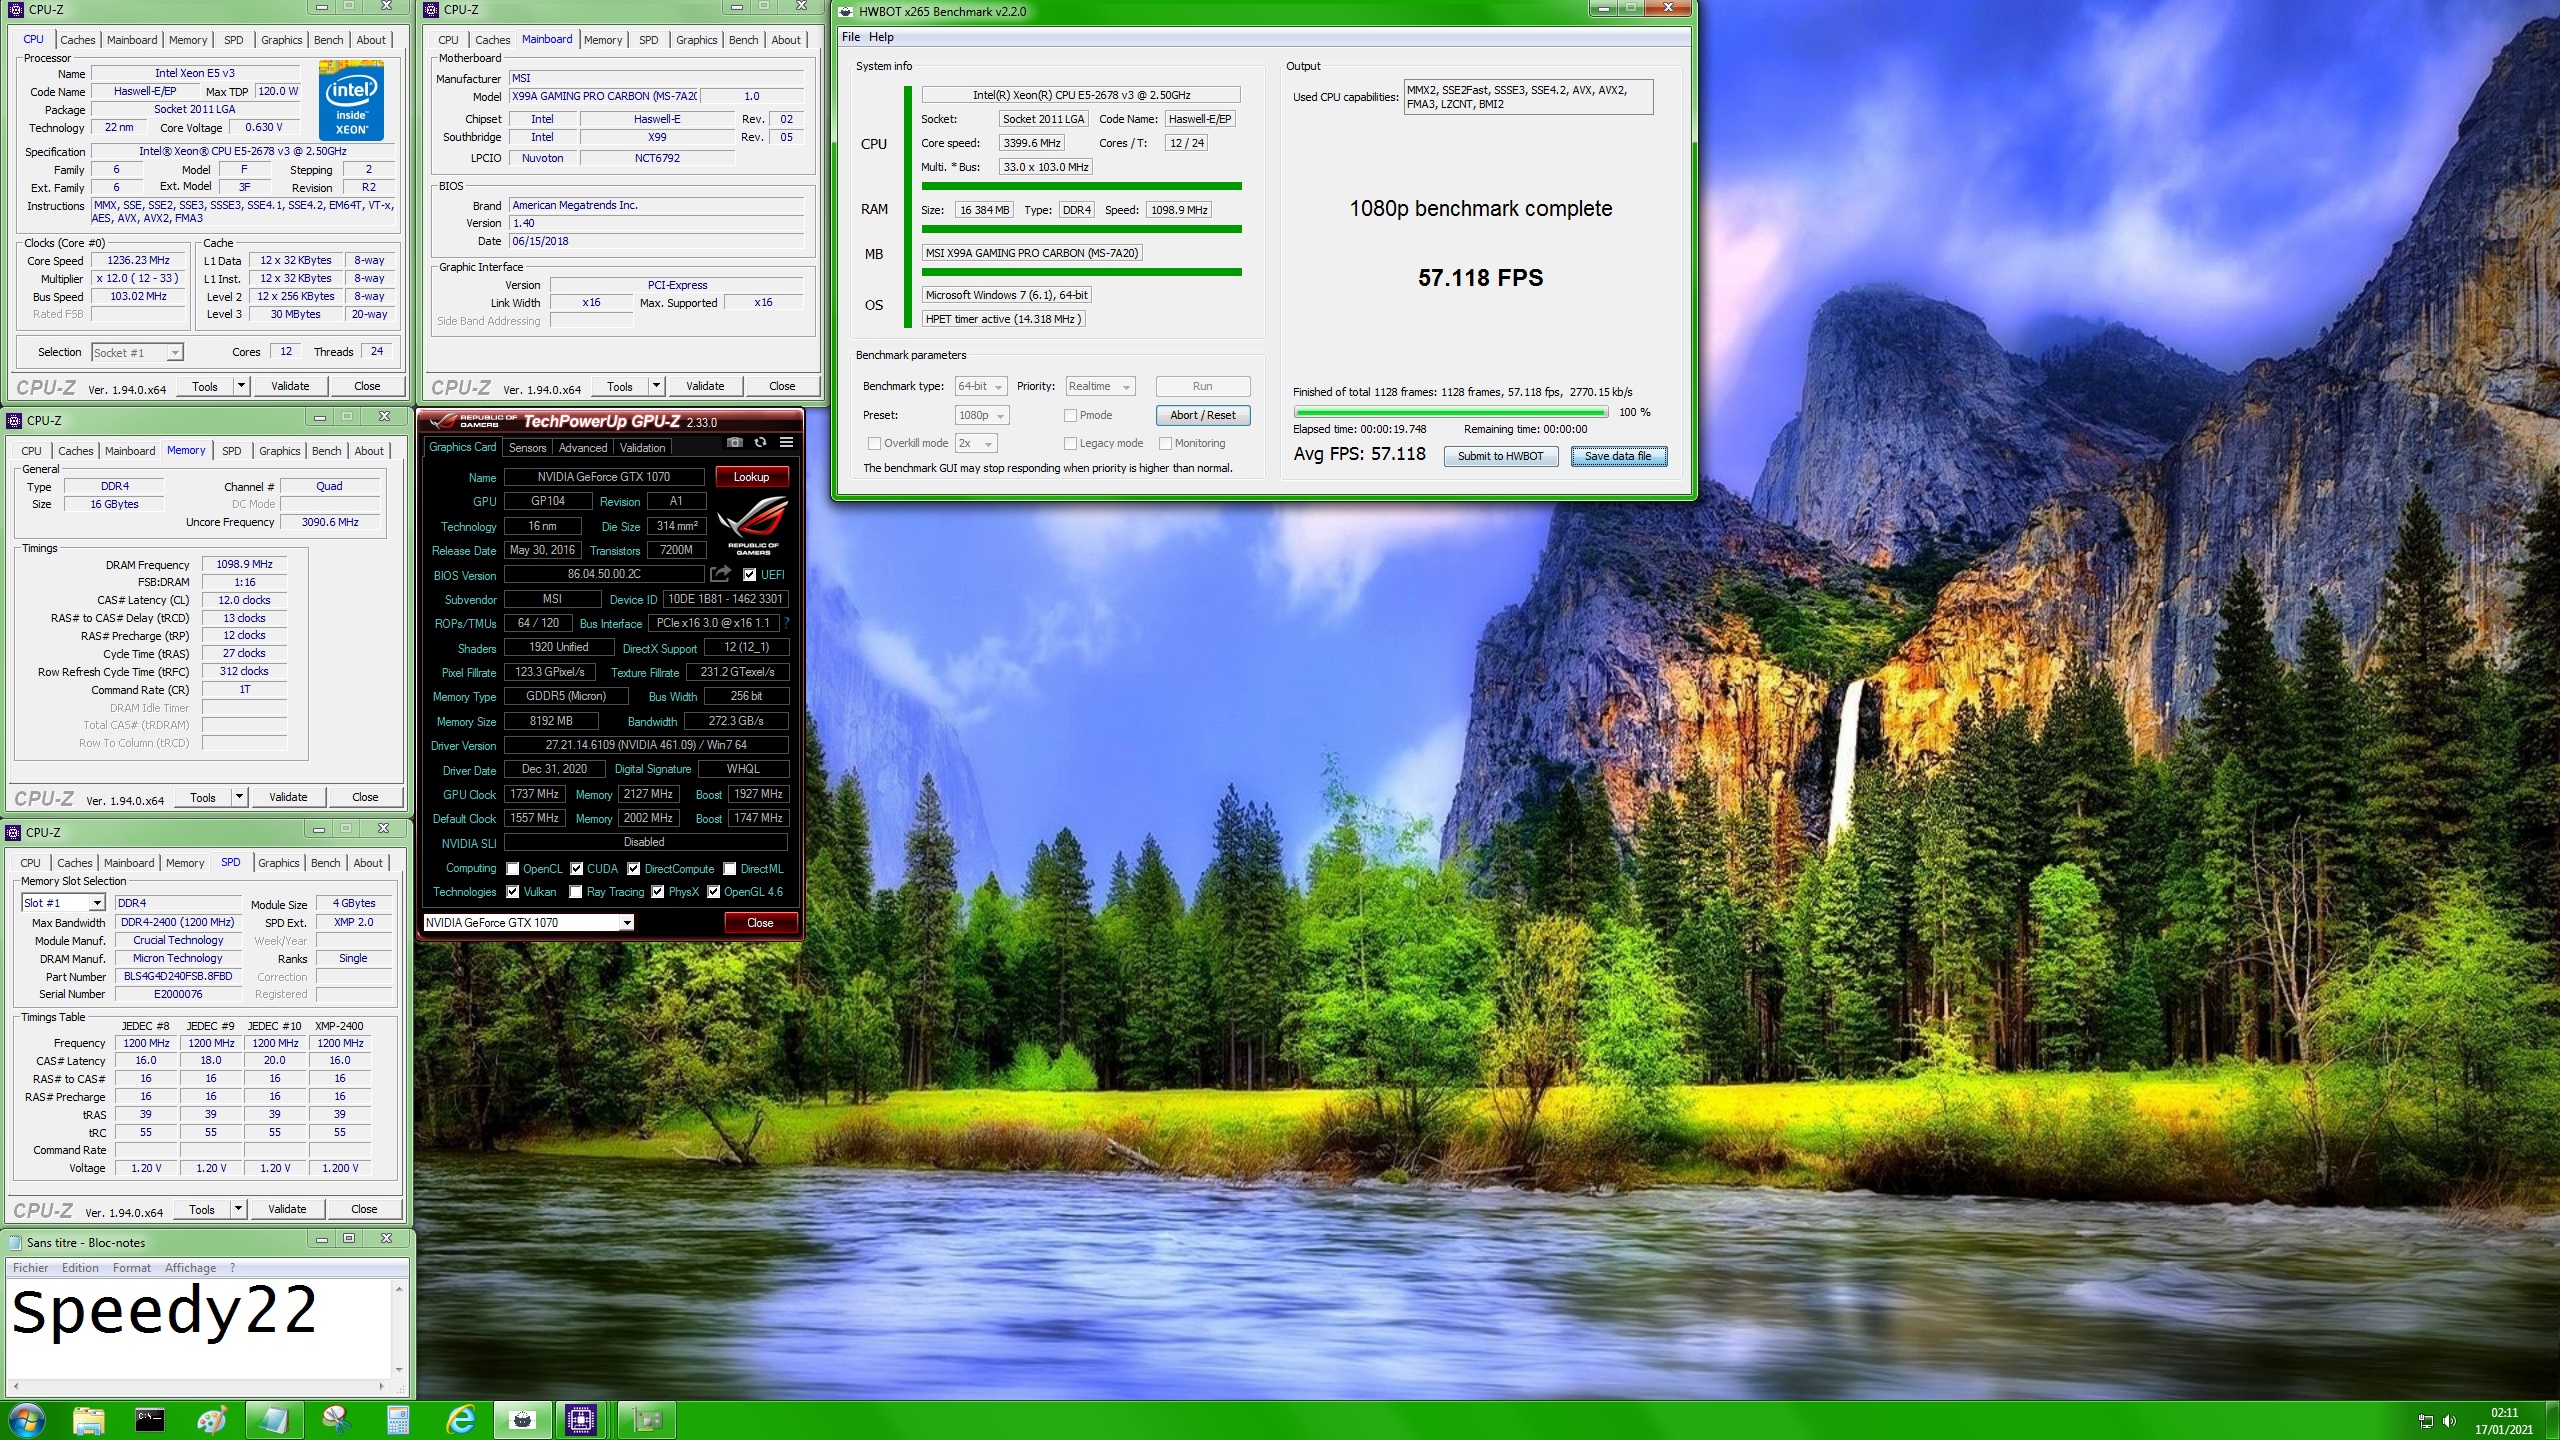Viewport: 2560px width, 1440px height.
Task: Click the Lookup button in GPU-Z
Action: tap(751, 477)
